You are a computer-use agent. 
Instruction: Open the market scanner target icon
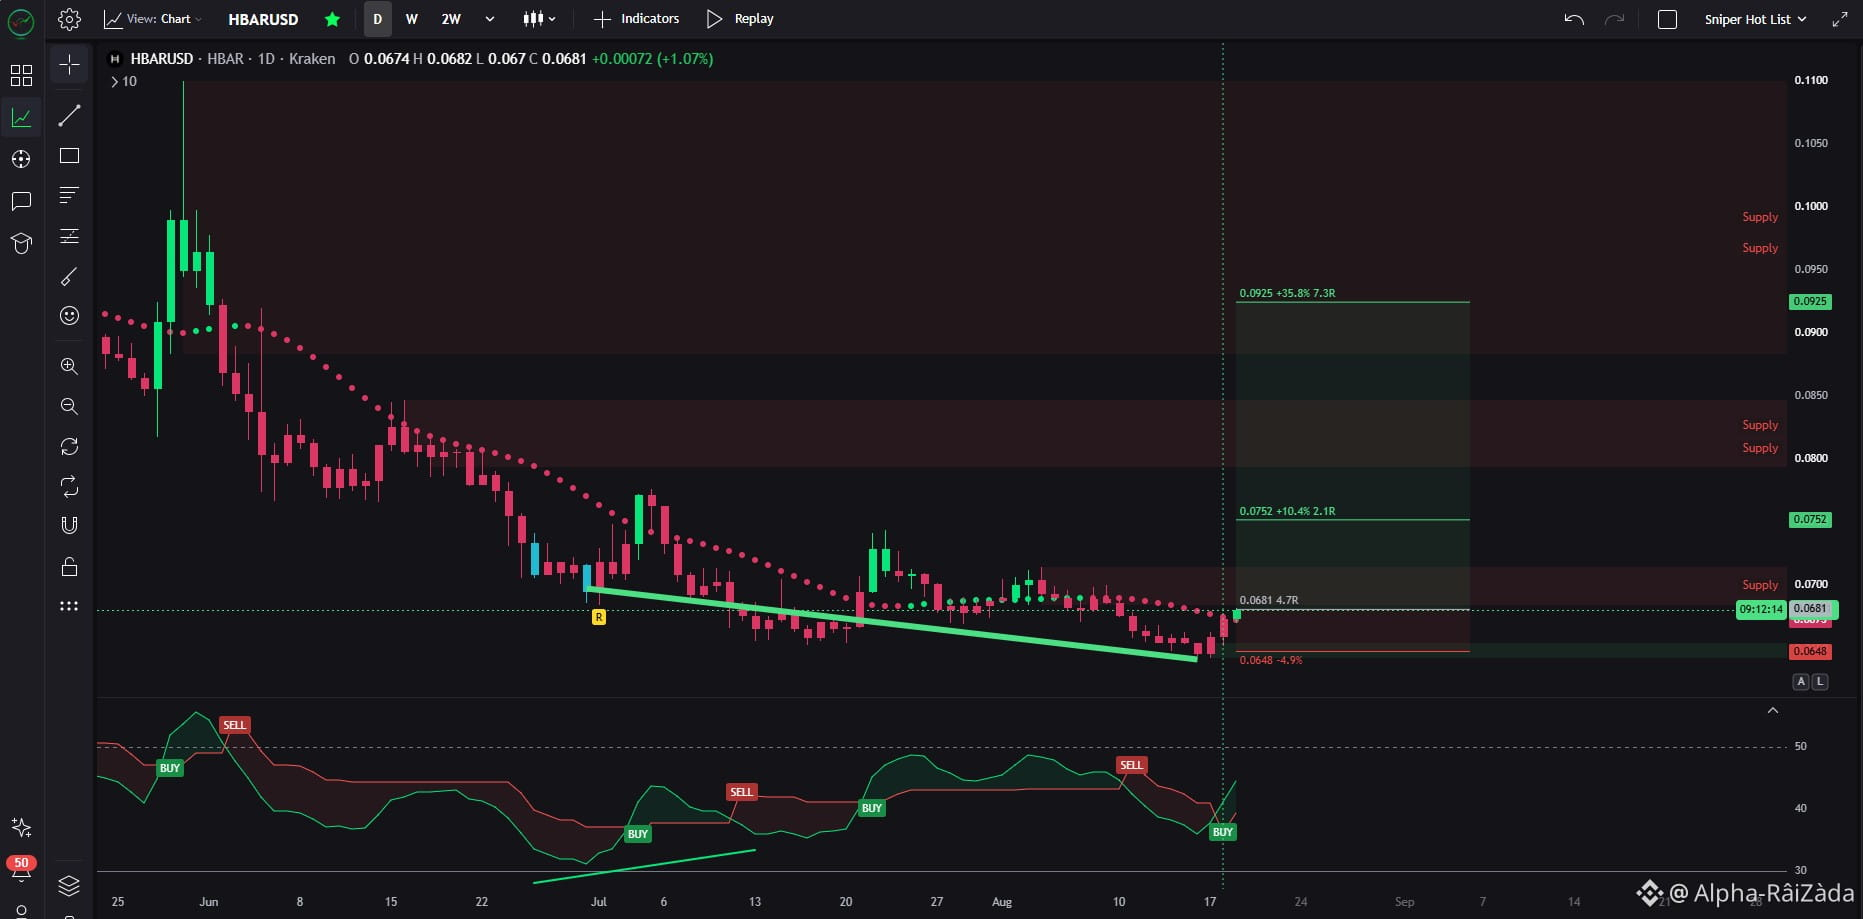21,159
